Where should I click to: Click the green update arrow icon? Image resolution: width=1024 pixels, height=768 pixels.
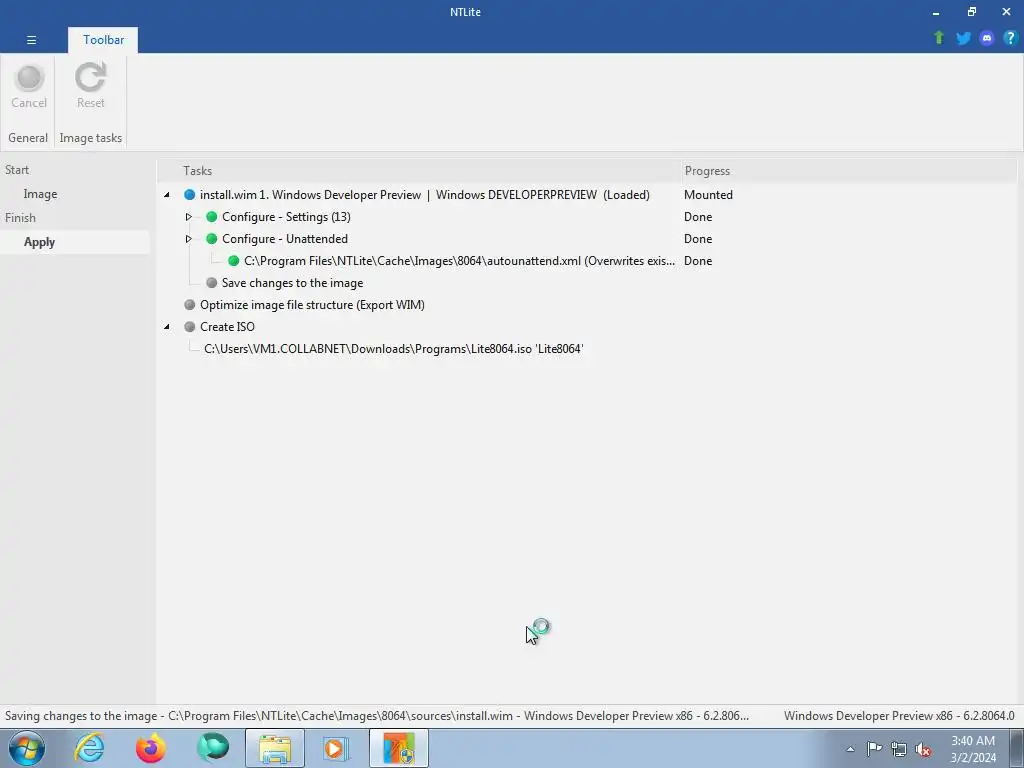coord(939,38)
